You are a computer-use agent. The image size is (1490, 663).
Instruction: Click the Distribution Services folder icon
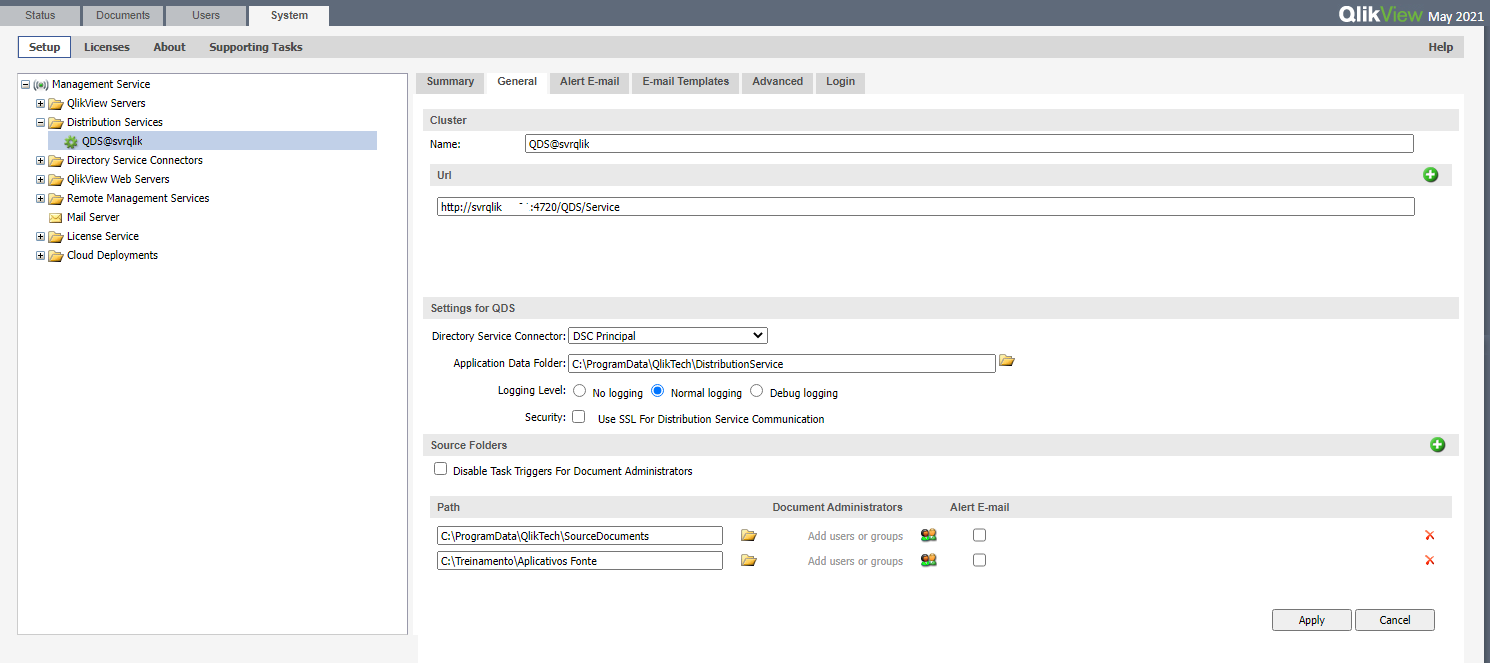tap(56, 123)
